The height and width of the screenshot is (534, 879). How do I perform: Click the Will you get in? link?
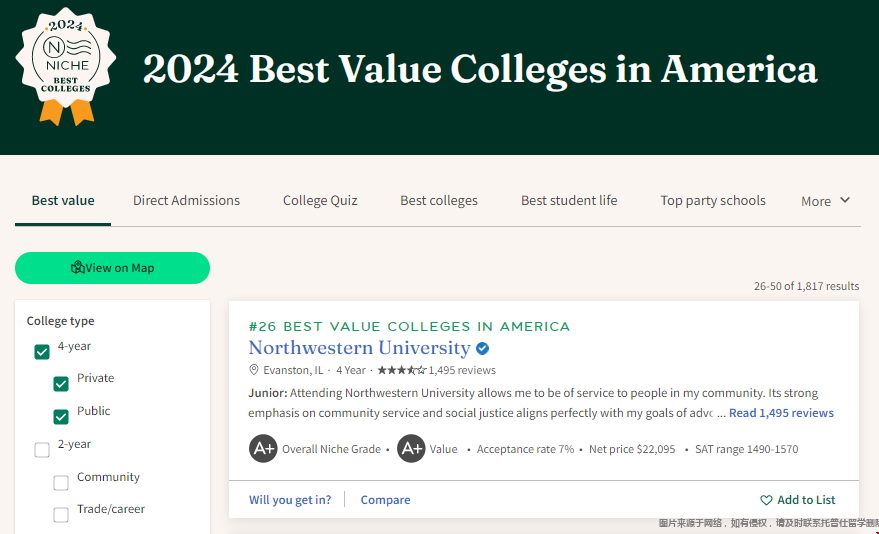click(x=290, y=500)
